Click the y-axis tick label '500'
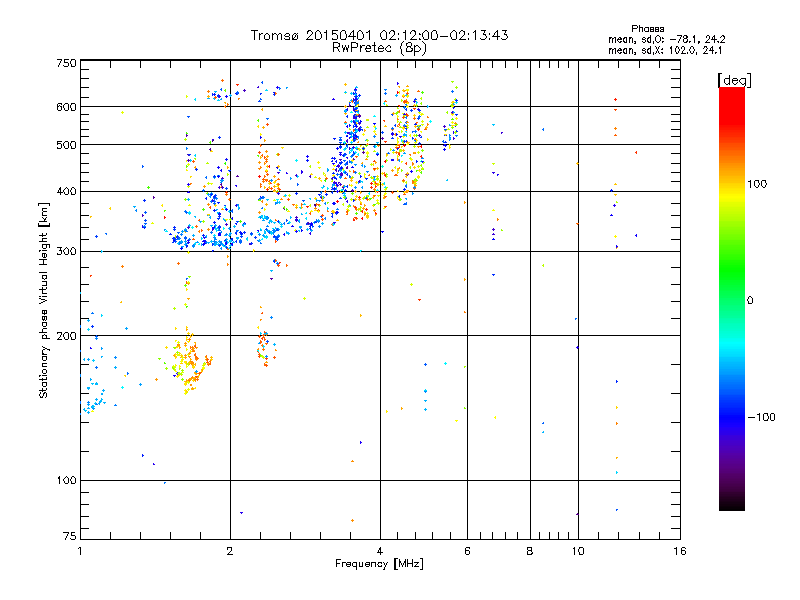Screen dimensions: 800x600 pyautogui.click(x=66, y=145)
